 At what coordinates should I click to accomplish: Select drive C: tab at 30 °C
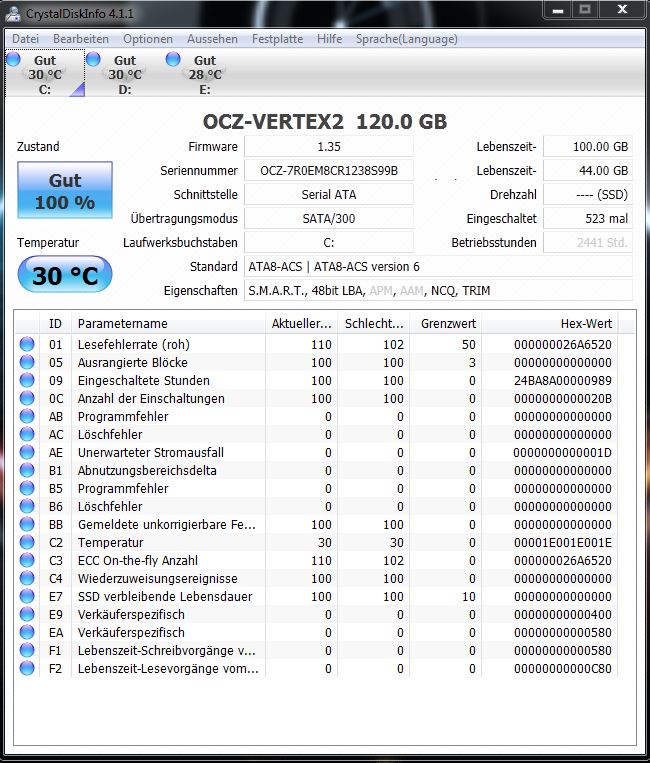[x=45, y=74]
